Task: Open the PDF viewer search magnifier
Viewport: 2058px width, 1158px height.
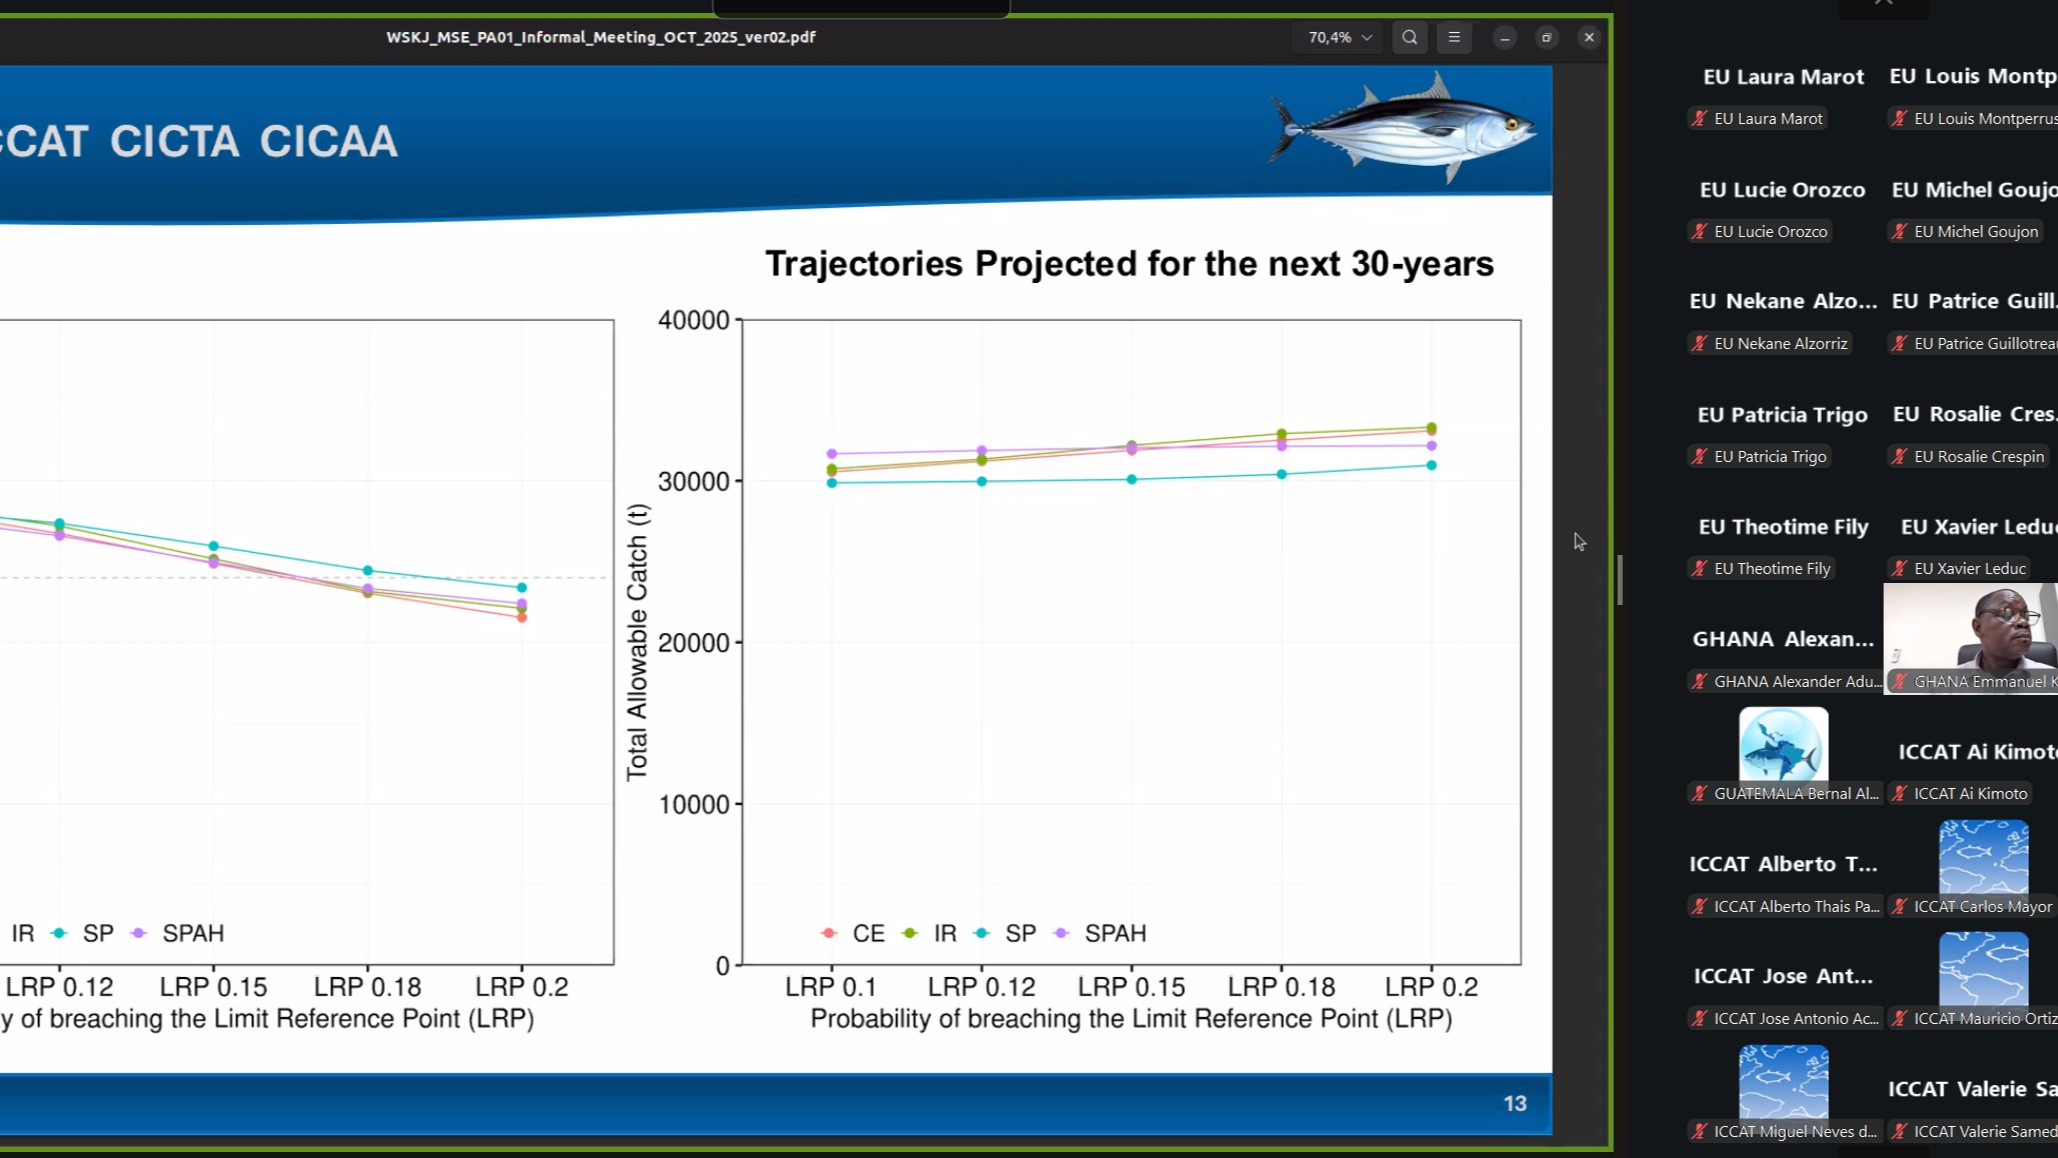Action: pyautogui.click(x=1409, y=38)
